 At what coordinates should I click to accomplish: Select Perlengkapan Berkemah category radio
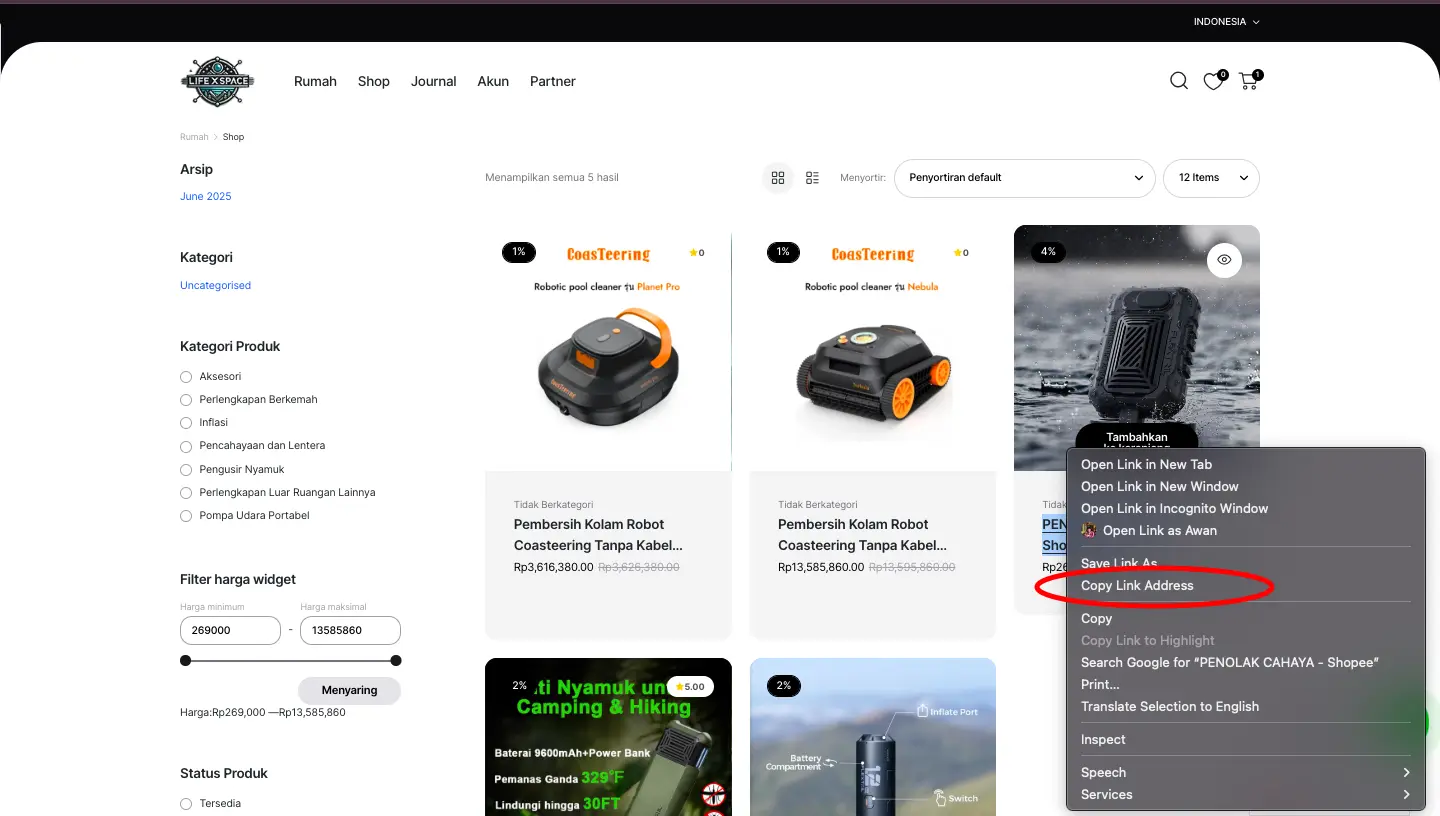tap(186, 400)
